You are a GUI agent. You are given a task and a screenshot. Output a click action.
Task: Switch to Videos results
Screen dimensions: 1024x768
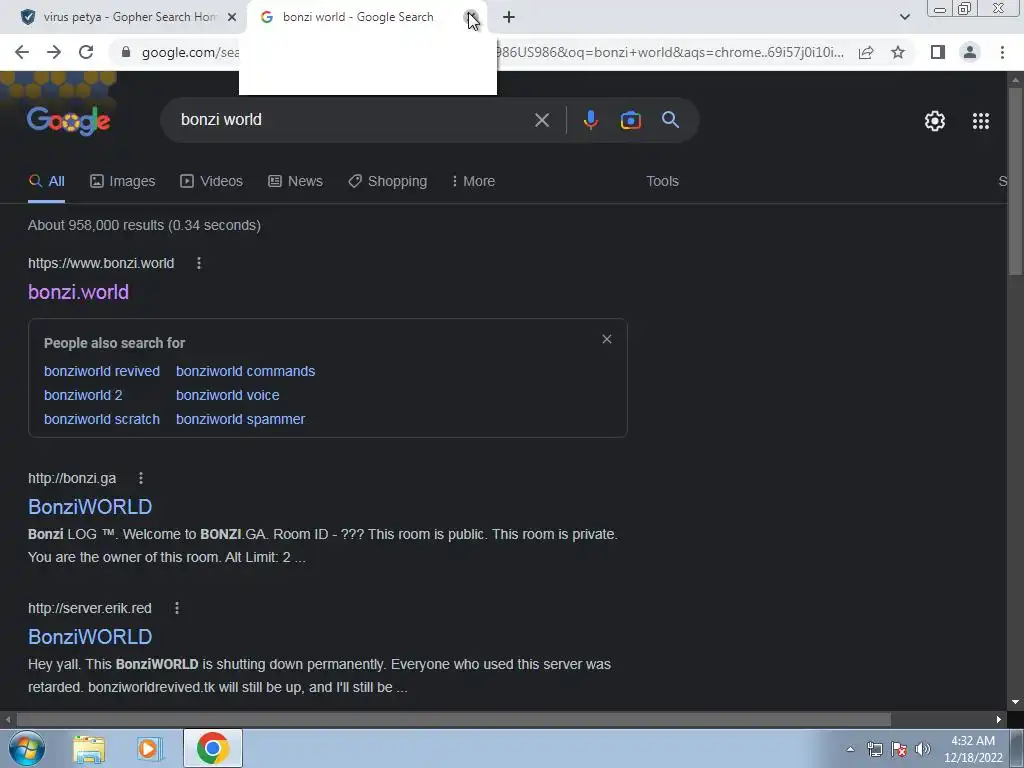click(x=212, y=182)
